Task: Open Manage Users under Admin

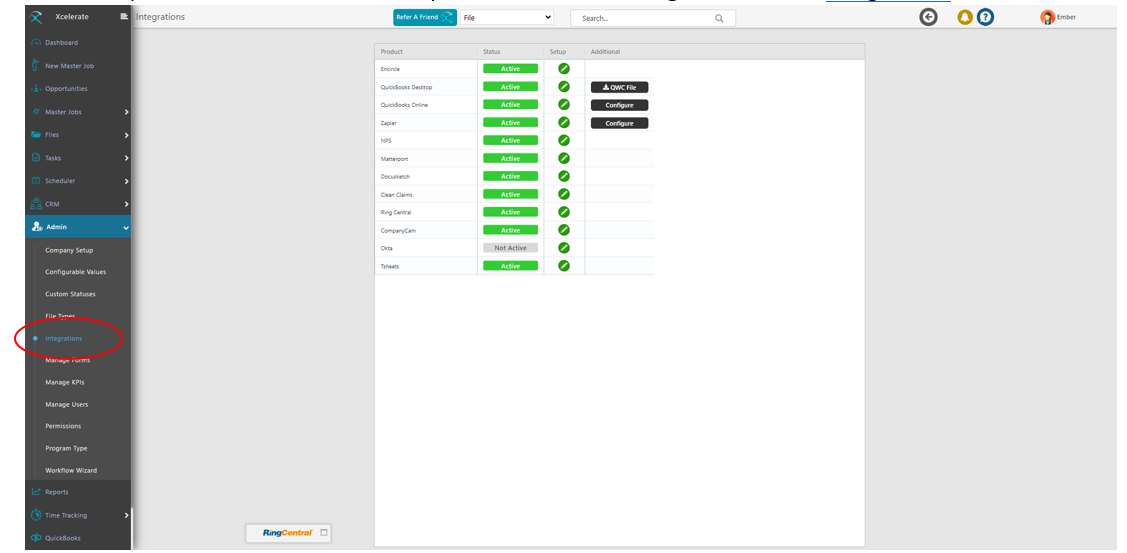Action: pos(67,404)
